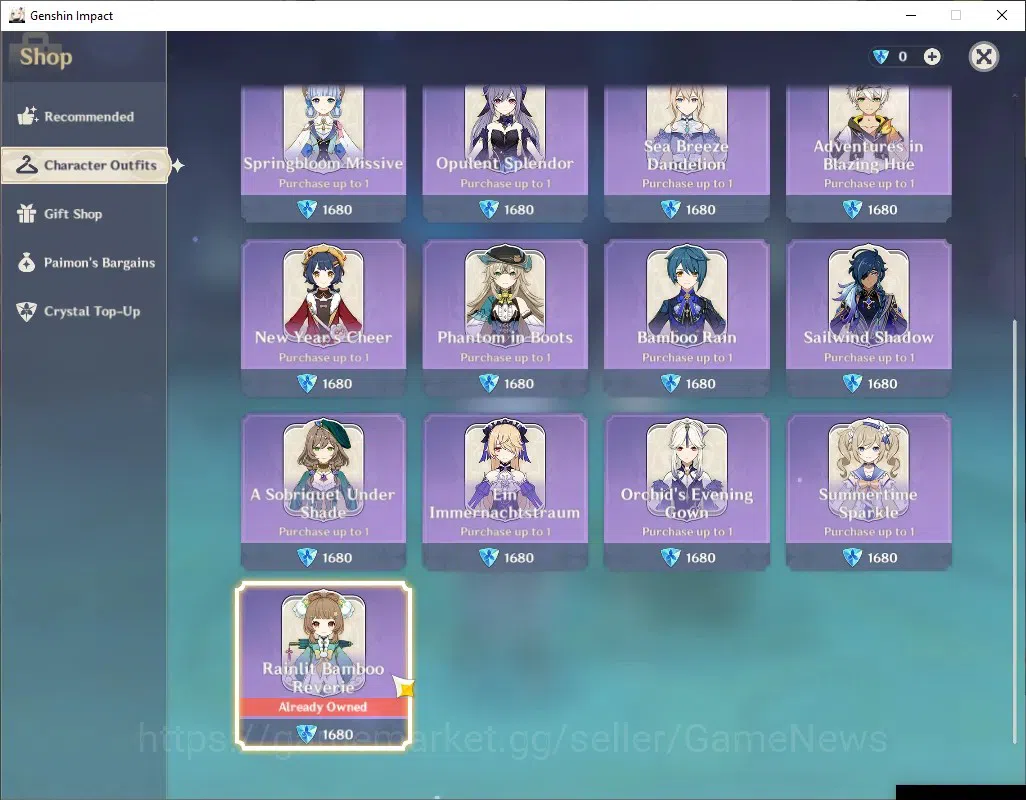Screen dimensions: 1026x800
Task: Open the Sea Breeze Dandelion outfit
Action: pyautogui.click(x=686, y=154)
